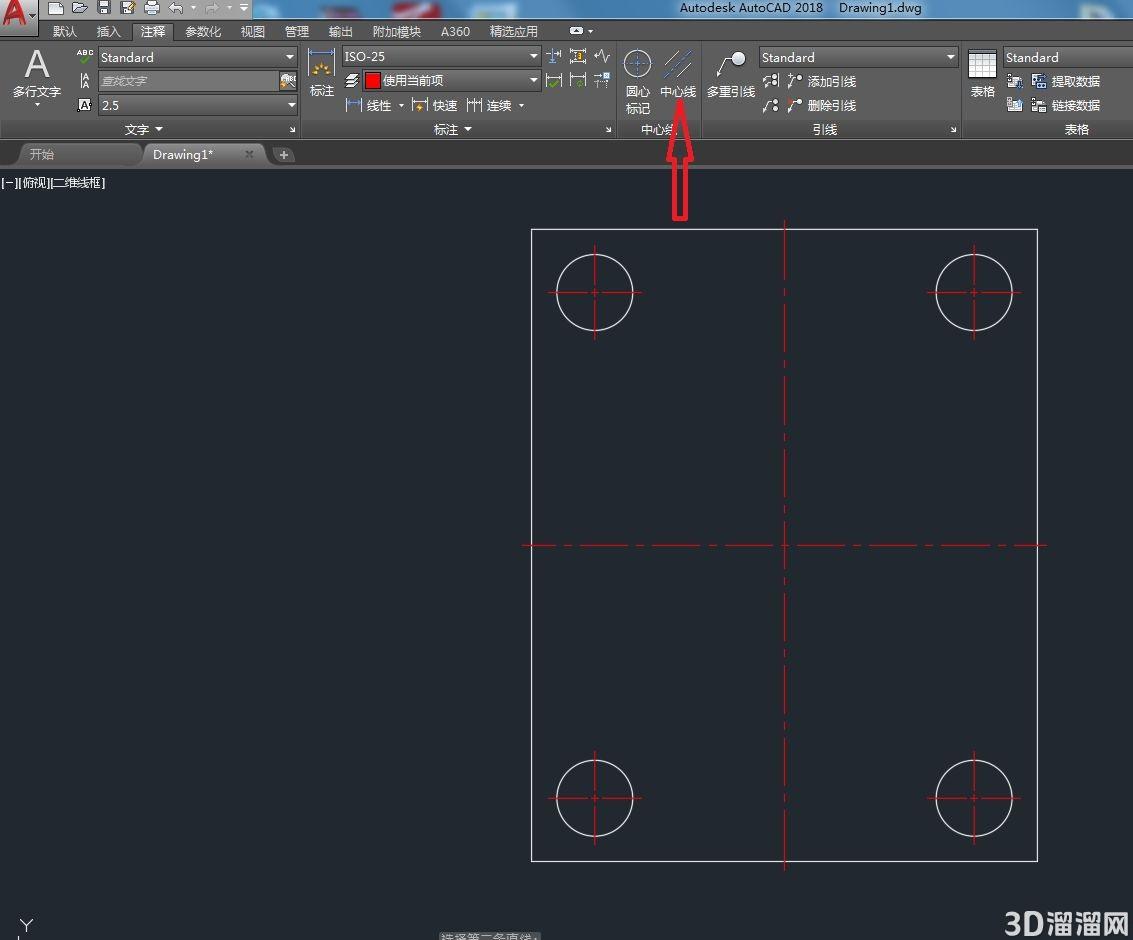Expand the 连续 dimension options arrow
Viewport: 1133px width, 940px height.
tap(522, 105)
